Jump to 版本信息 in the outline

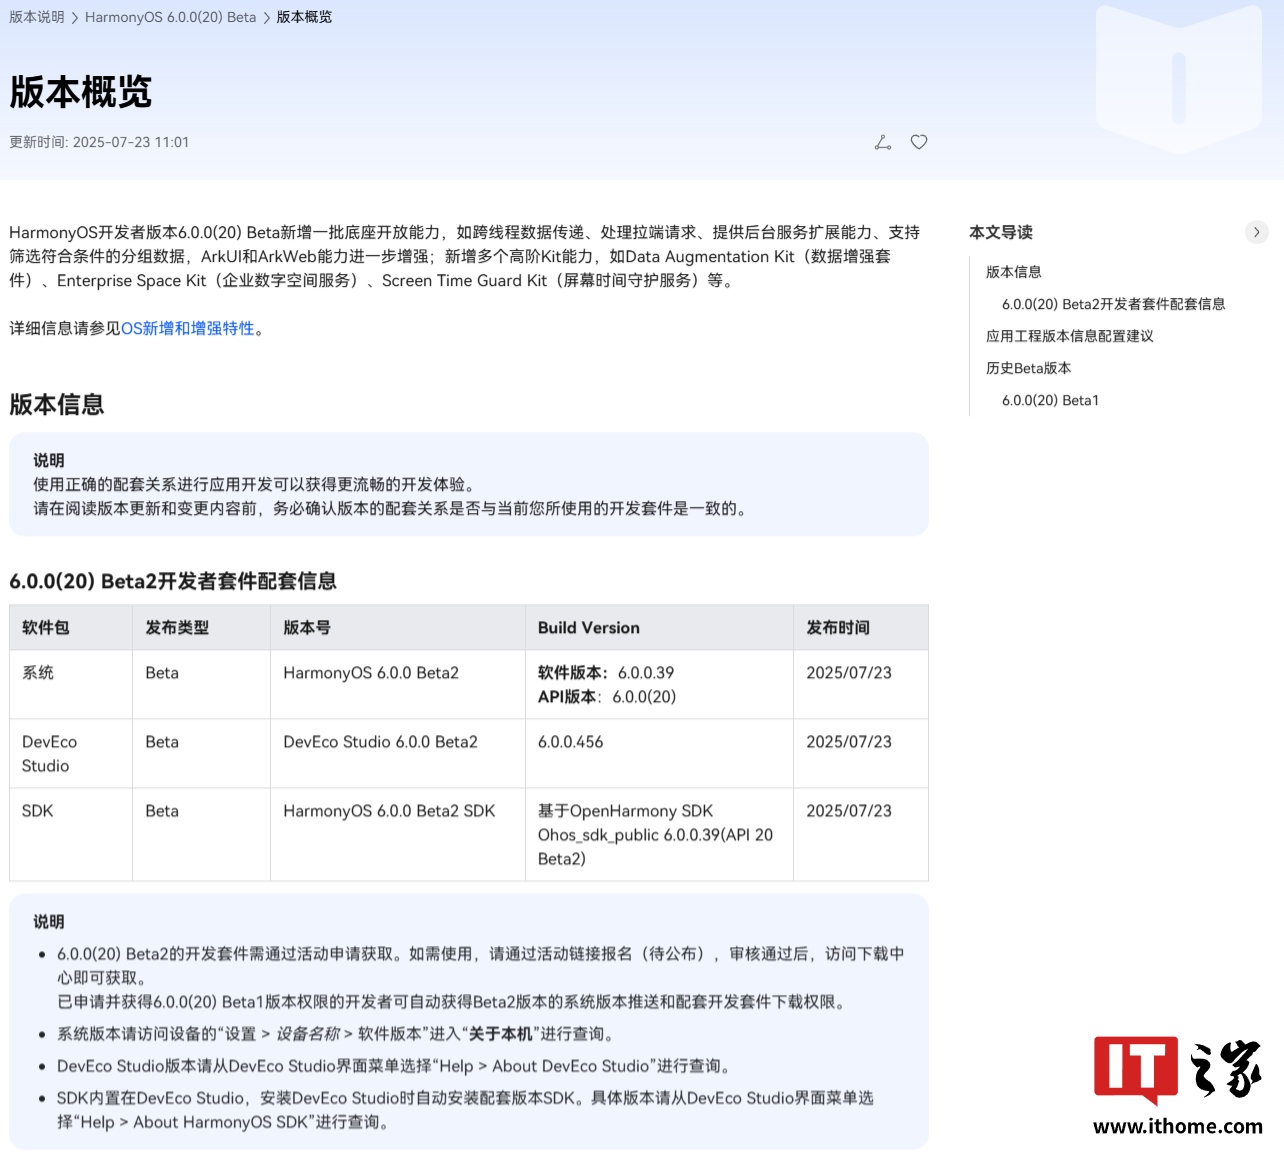coord(1013,272)
